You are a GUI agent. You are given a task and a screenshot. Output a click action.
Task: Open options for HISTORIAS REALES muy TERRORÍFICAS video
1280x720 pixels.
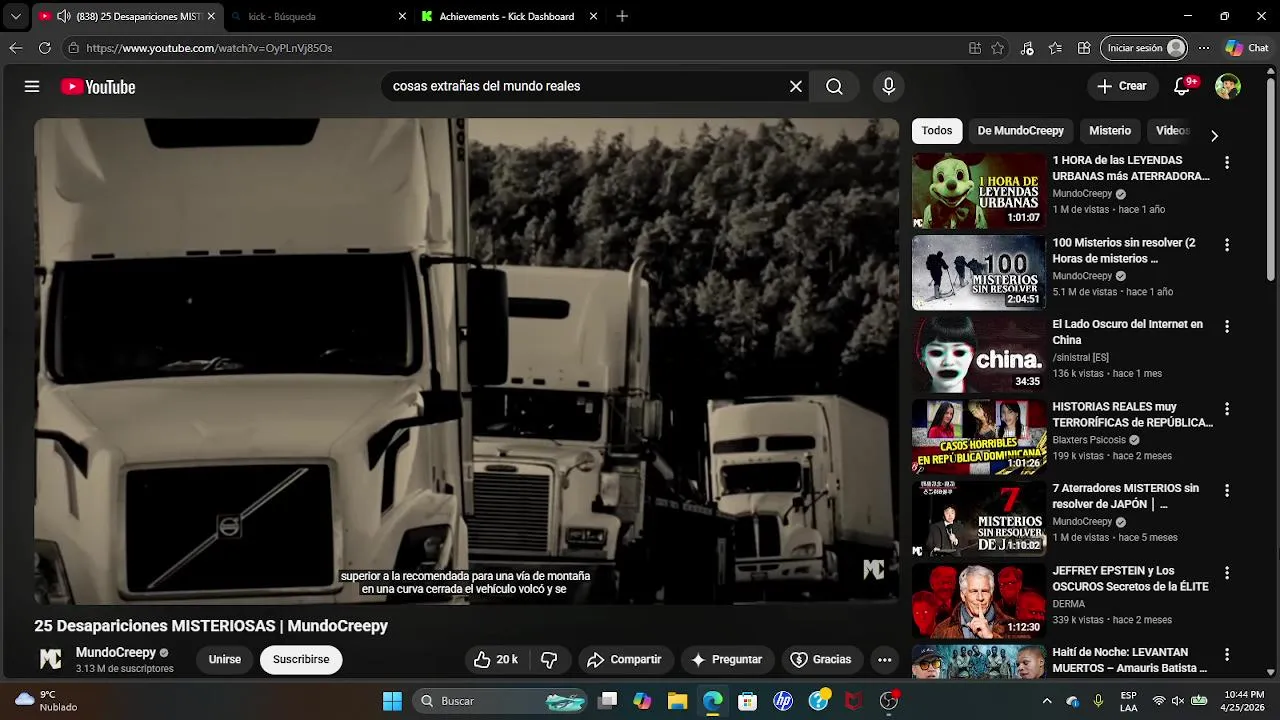point(1227,408)
